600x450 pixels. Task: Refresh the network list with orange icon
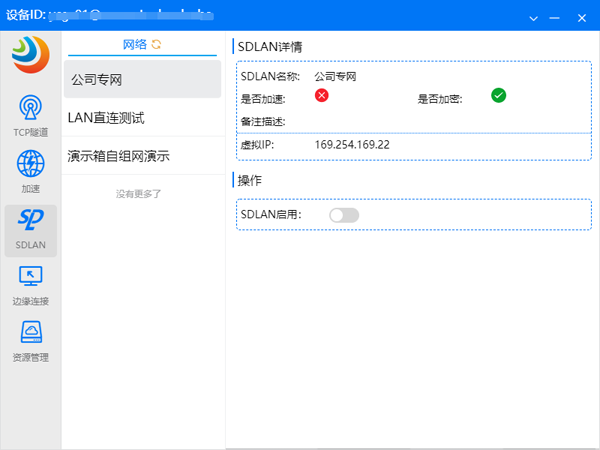coord(156,44)
